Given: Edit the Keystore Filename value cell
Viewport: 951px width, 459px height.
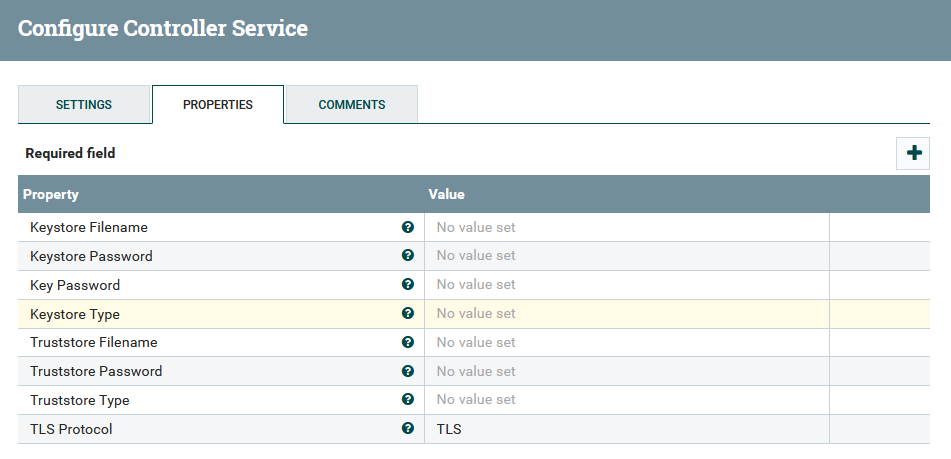Looking at the screenshot, I should [627, 227].
